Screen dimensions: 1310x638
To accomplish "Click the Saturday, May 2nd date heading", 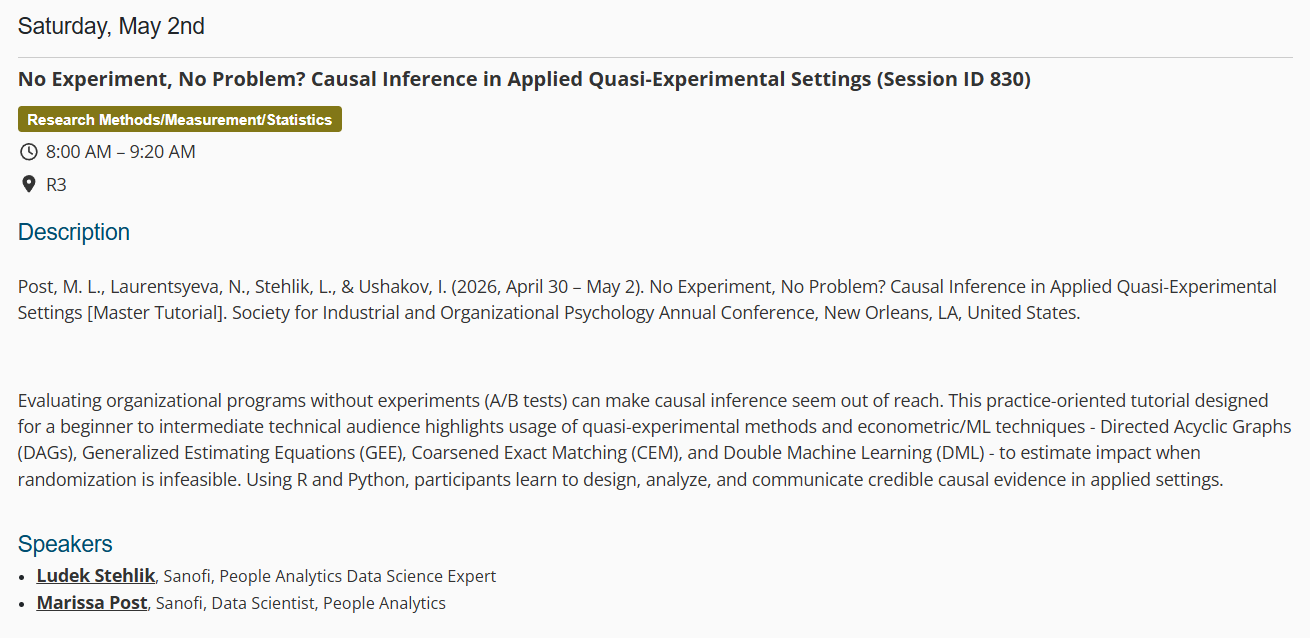I will click(x=111, y=26).
